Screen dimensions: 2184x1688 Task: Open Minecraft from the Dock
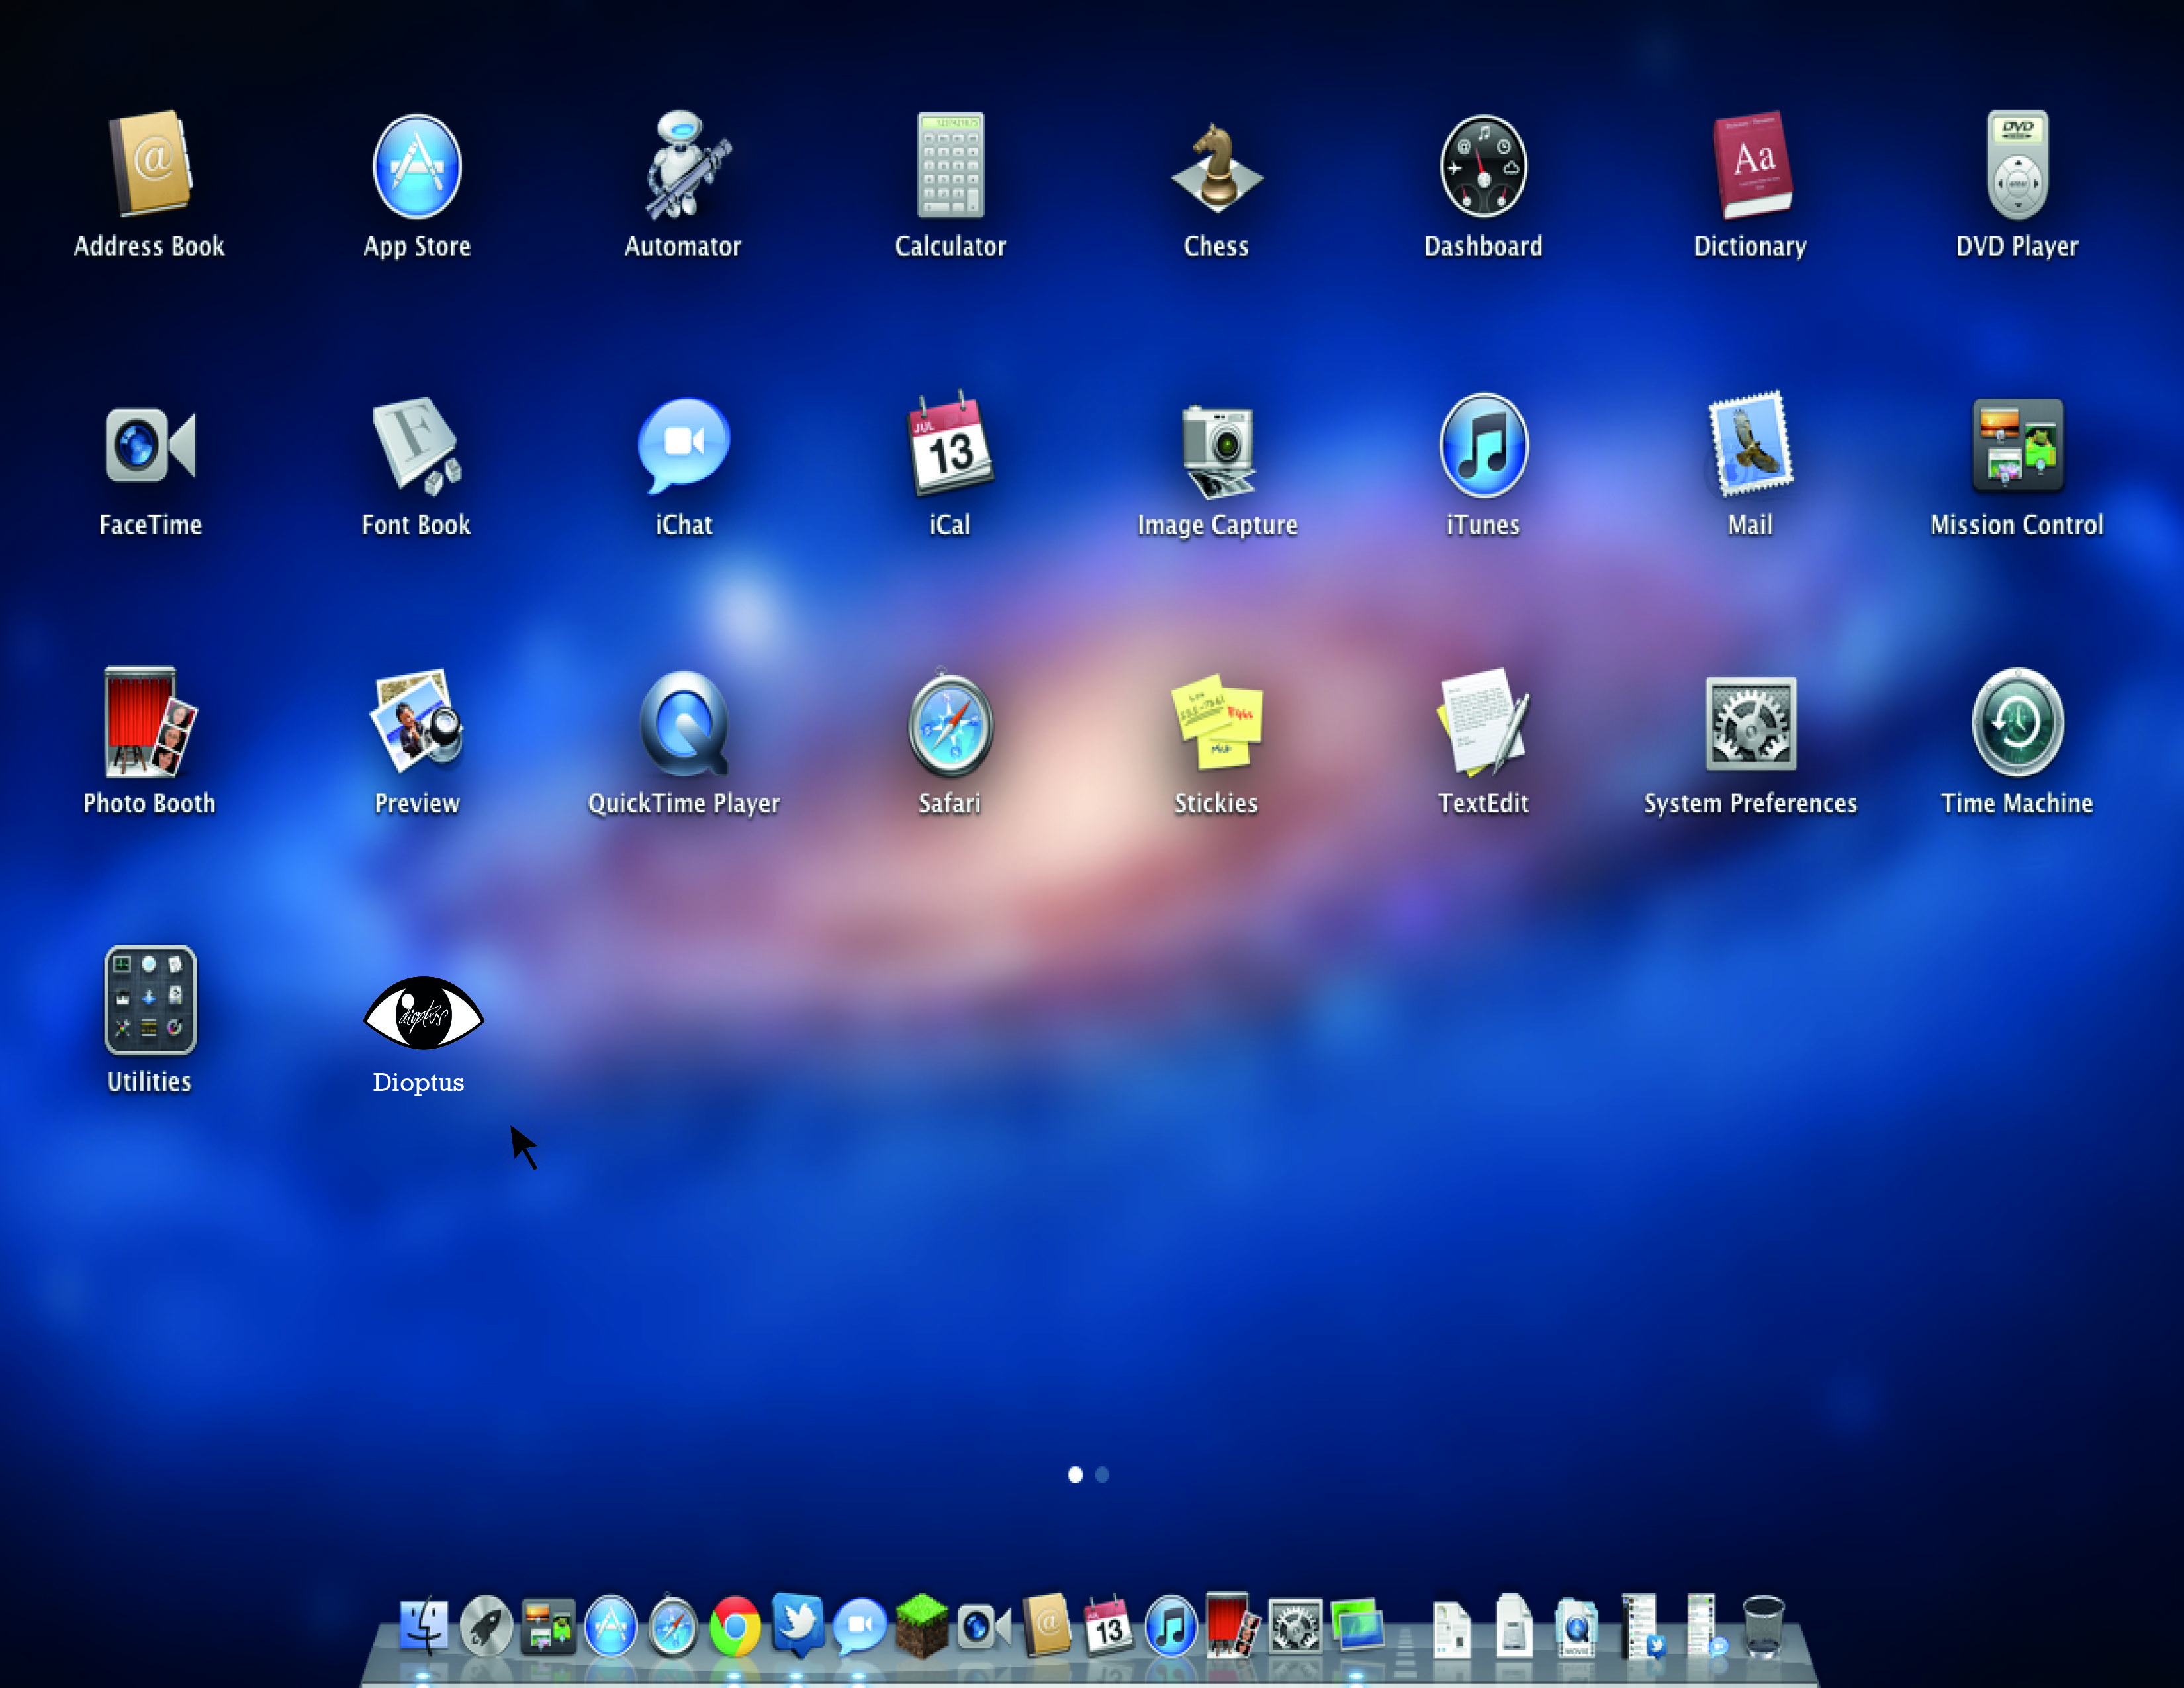click(x=921, y=1627)
